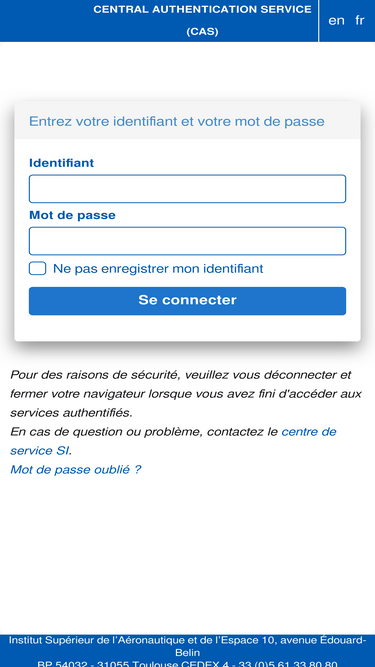Click the bold Mot de passe field label

(72, 215)
